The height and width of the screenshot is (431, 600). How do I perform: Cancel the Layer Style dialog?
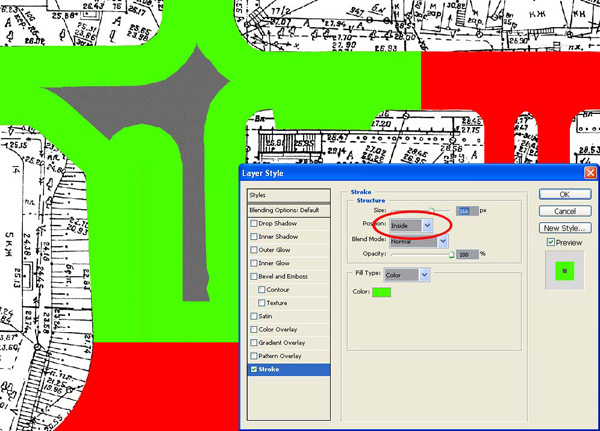(564, 211)
